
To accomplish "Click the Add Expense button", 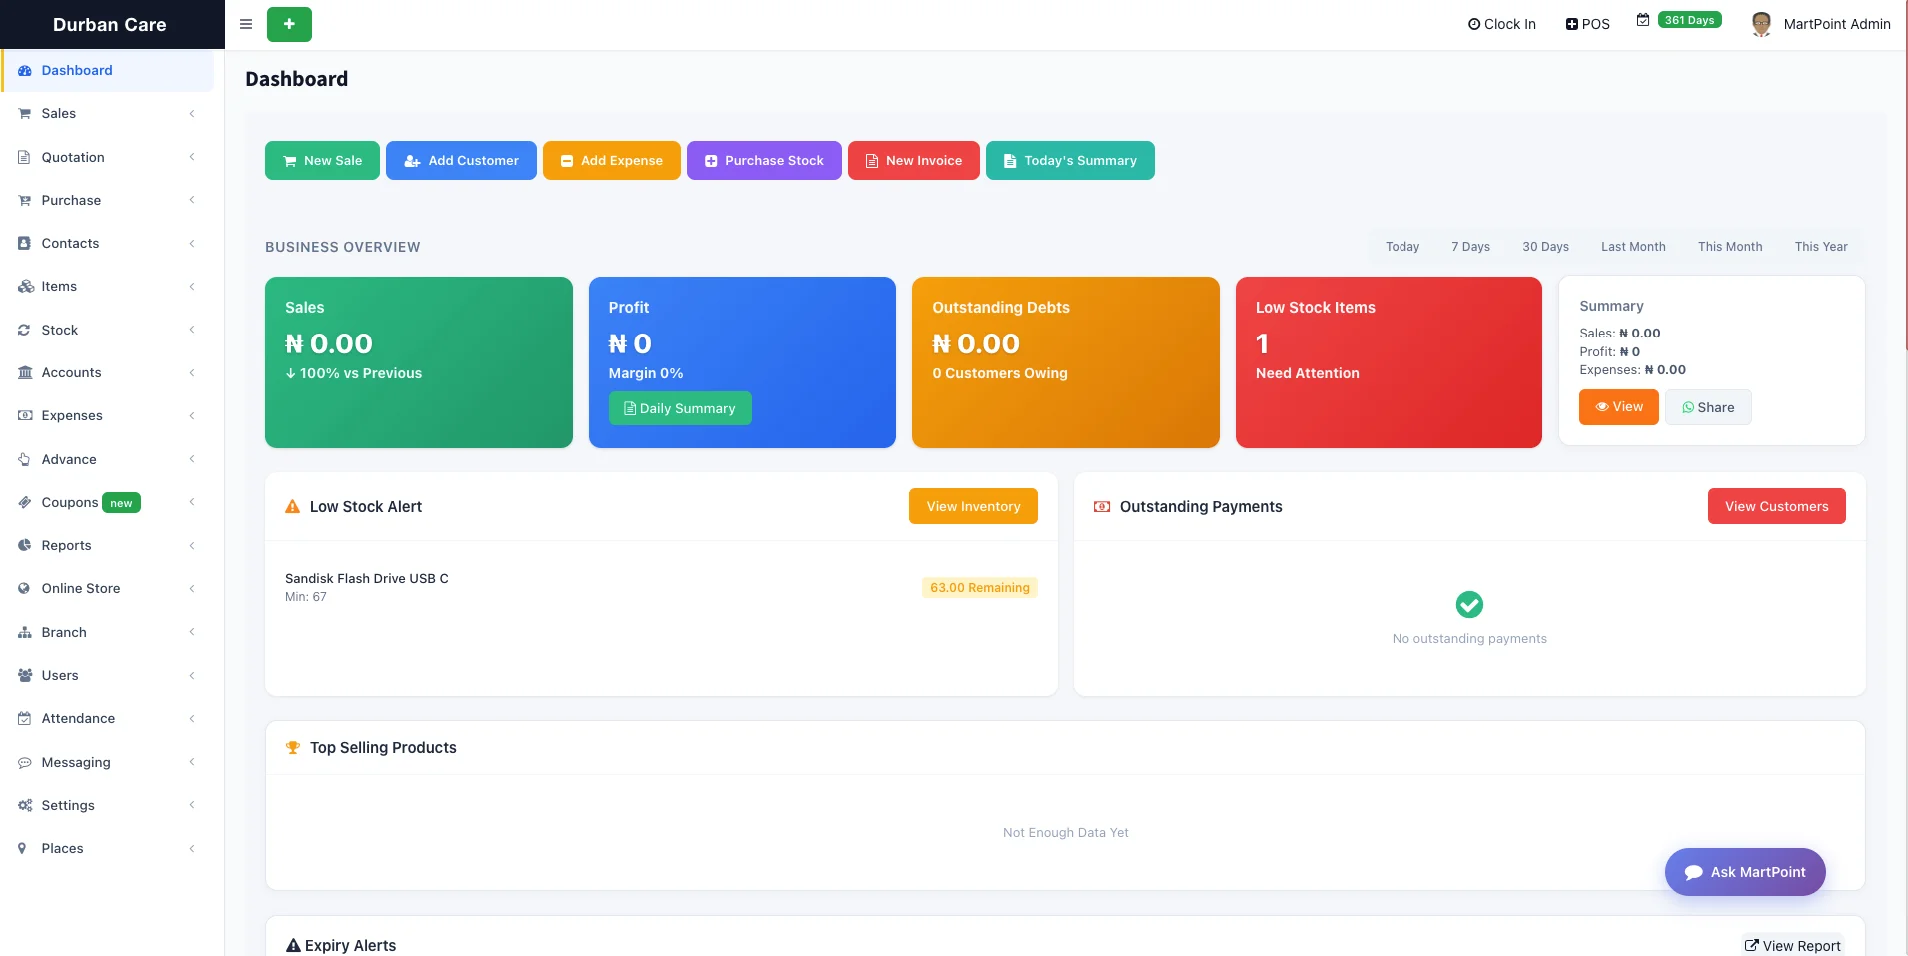I will click(611, 161).
